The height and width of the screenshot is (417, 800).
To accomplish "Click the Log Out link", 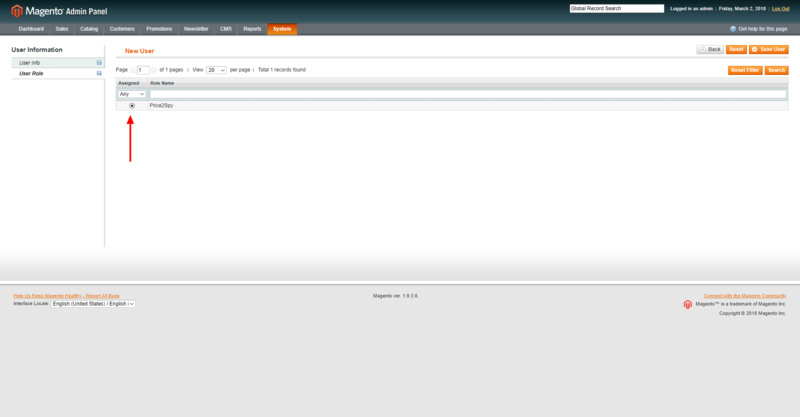I will click(x=780, y=9).
